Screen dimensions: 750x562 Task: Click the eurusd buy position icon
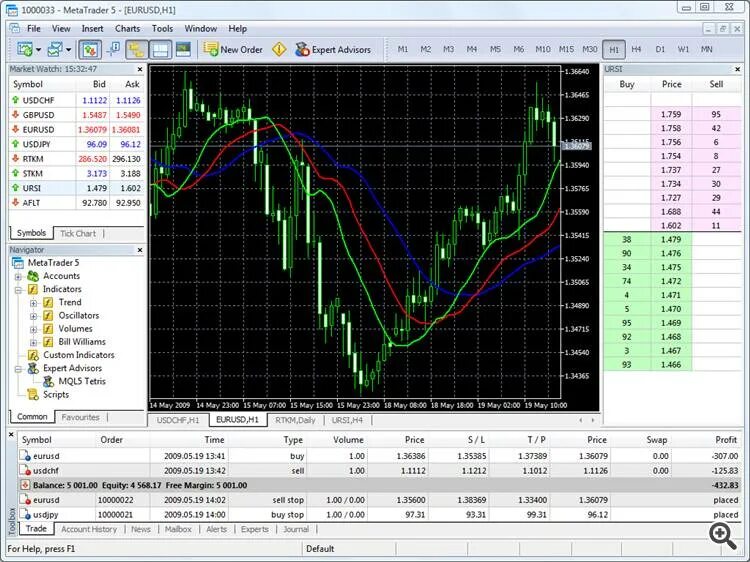(x=25, y=456)
